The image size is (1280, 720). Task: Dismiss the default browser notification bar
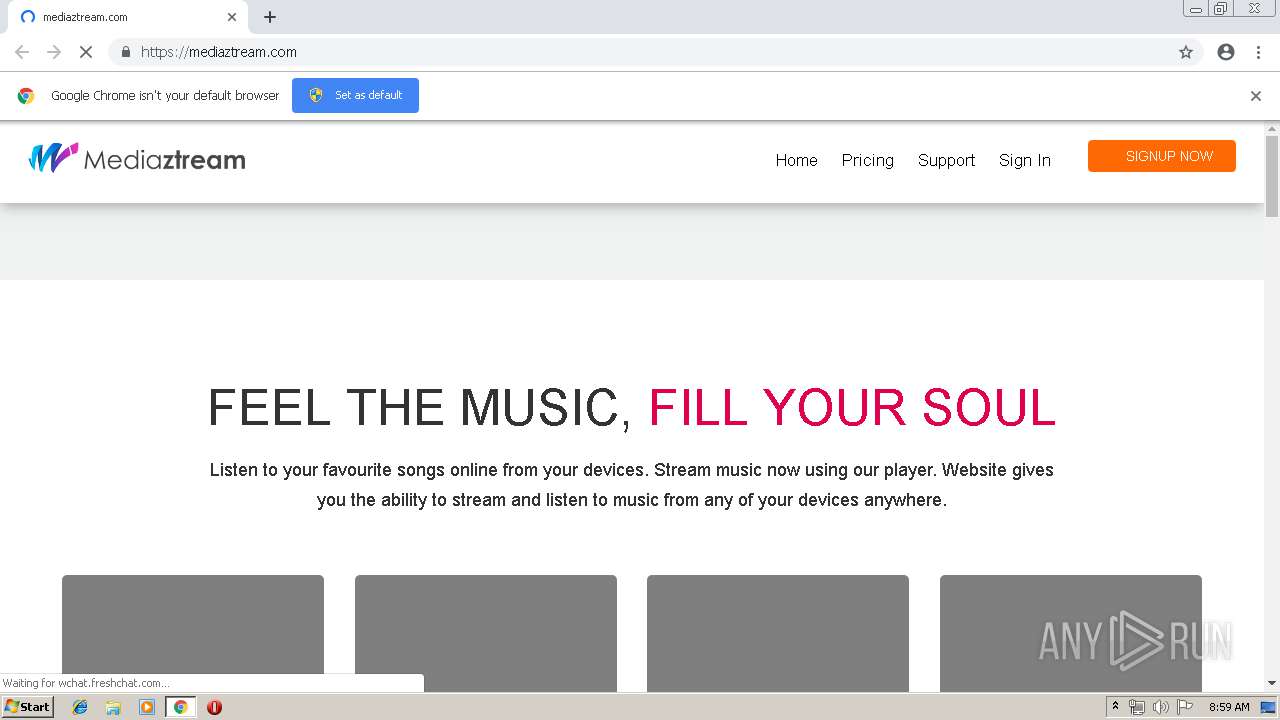pos(1256,96)
